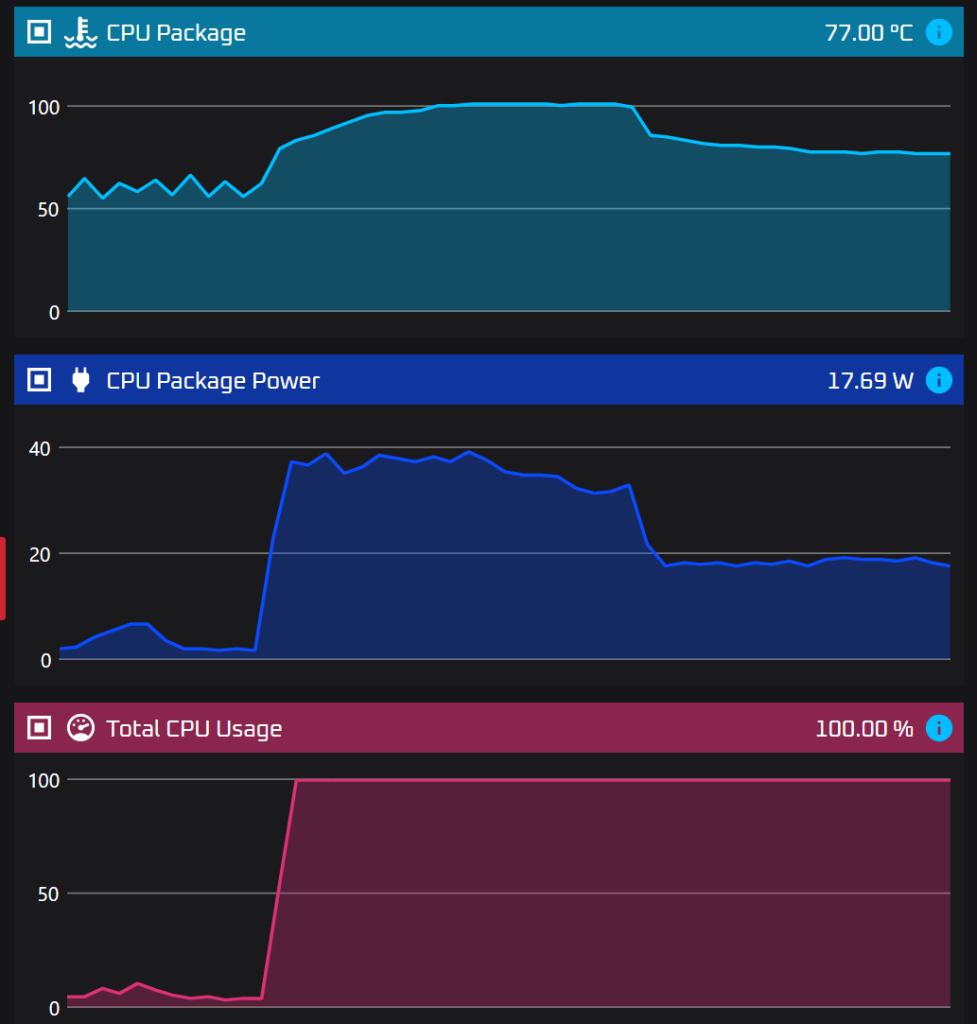The height and width of the screenshot is (1024, 977).
Task: Select the CPU Package header title
Action: 176,33
